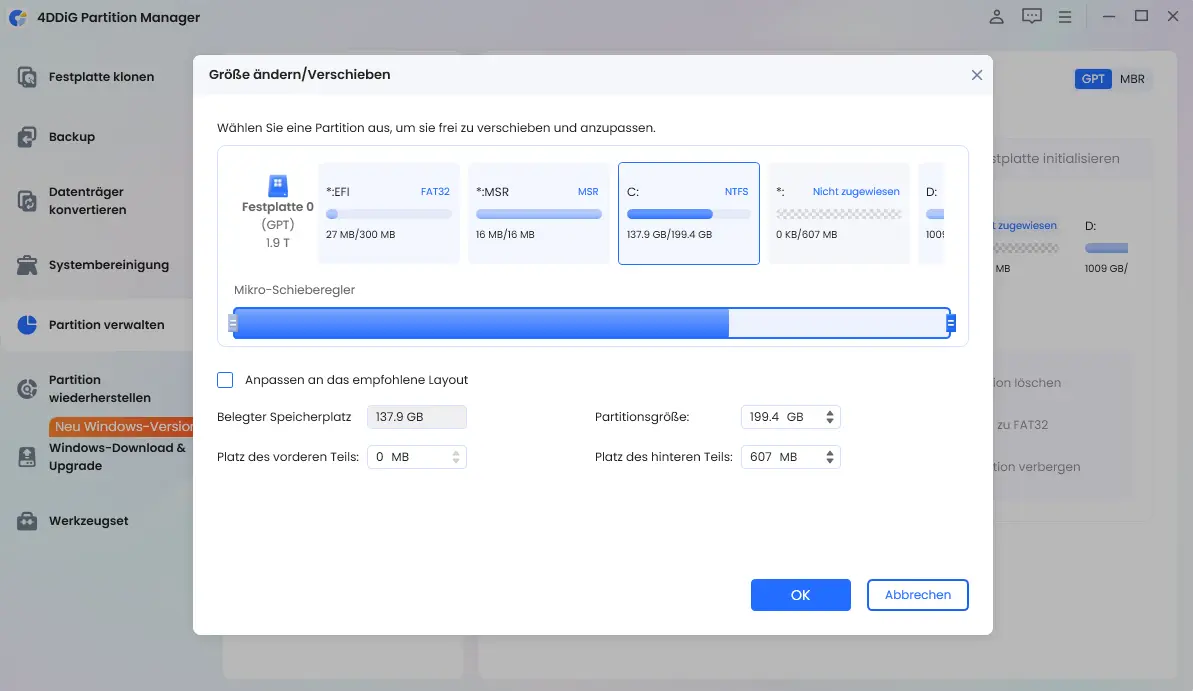
Task: Select Backup menu item
Action: [72, 137]
